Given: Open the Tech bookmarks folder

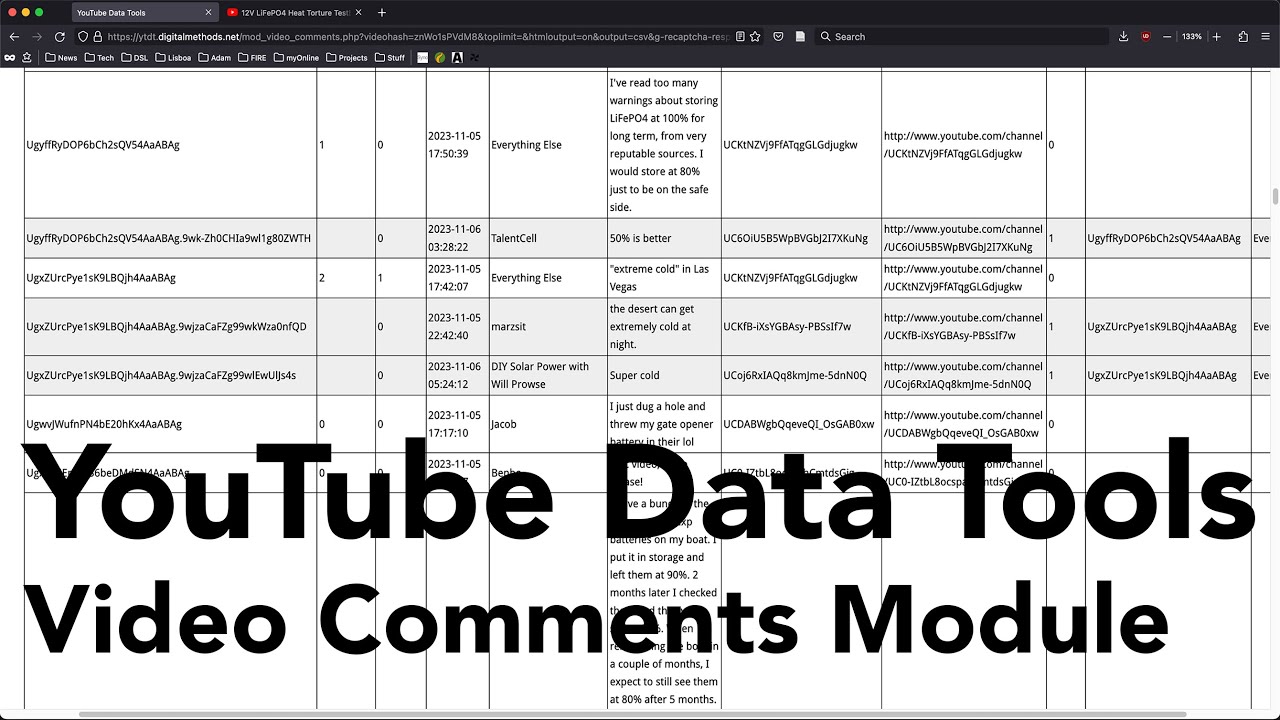Looking at the screenshot, I should tap(99, 58).
